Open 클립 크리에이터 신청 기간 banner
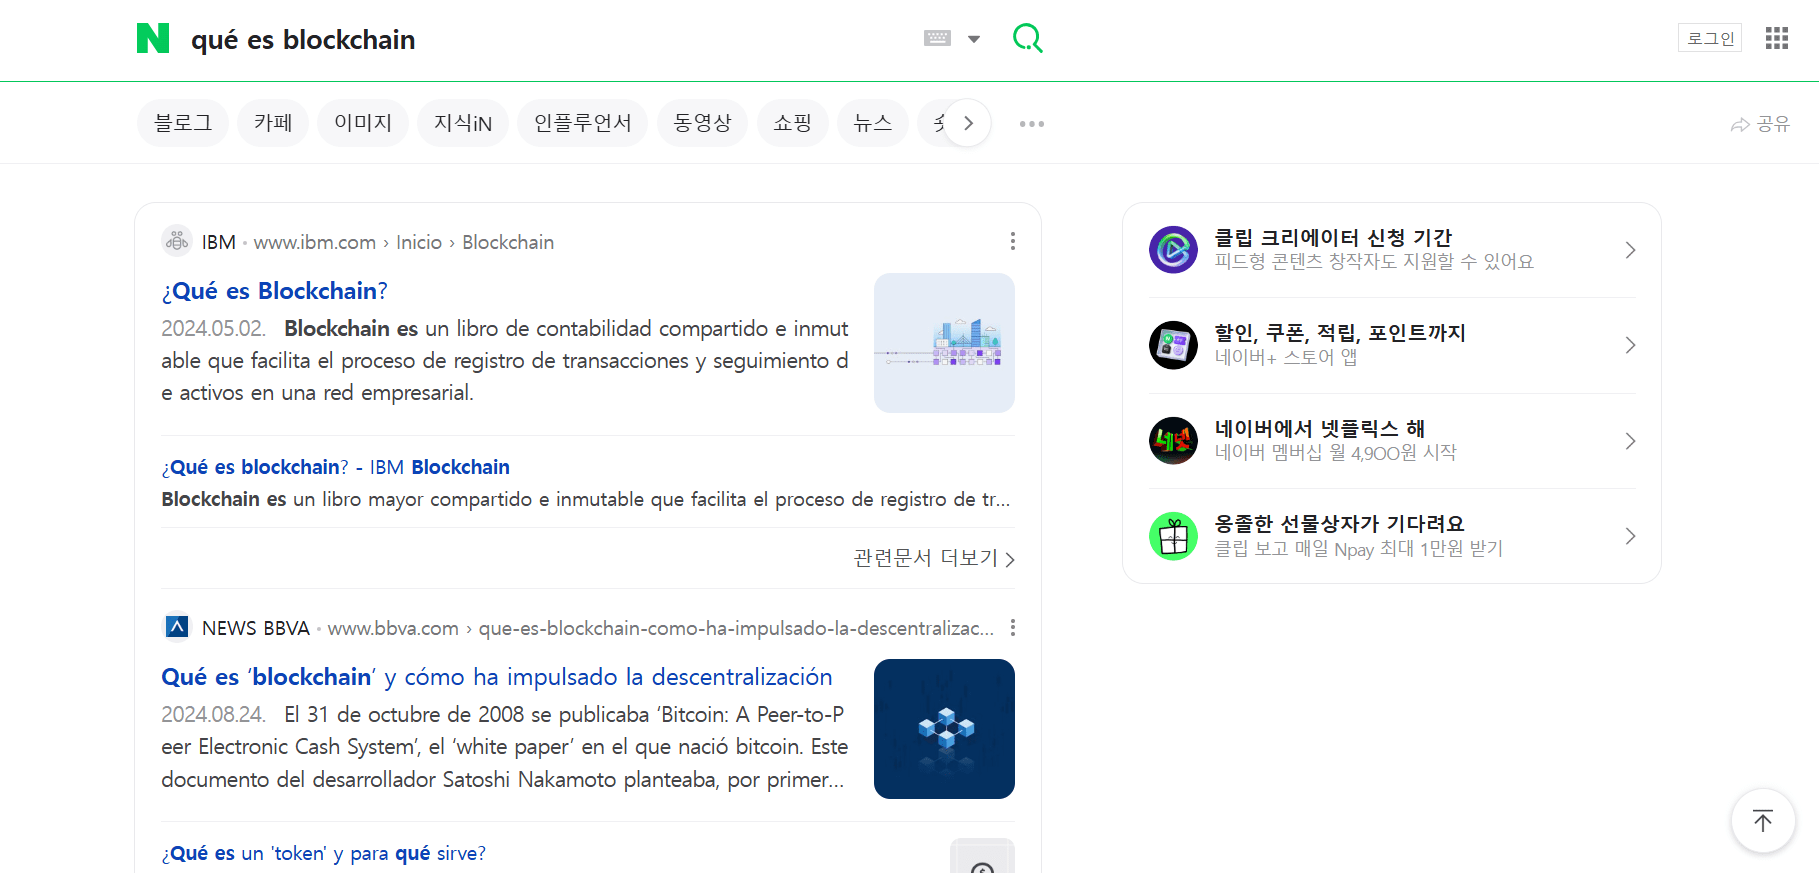Image resolution: width=1819 pixels, height=873 pixels. pos(1392,250)
